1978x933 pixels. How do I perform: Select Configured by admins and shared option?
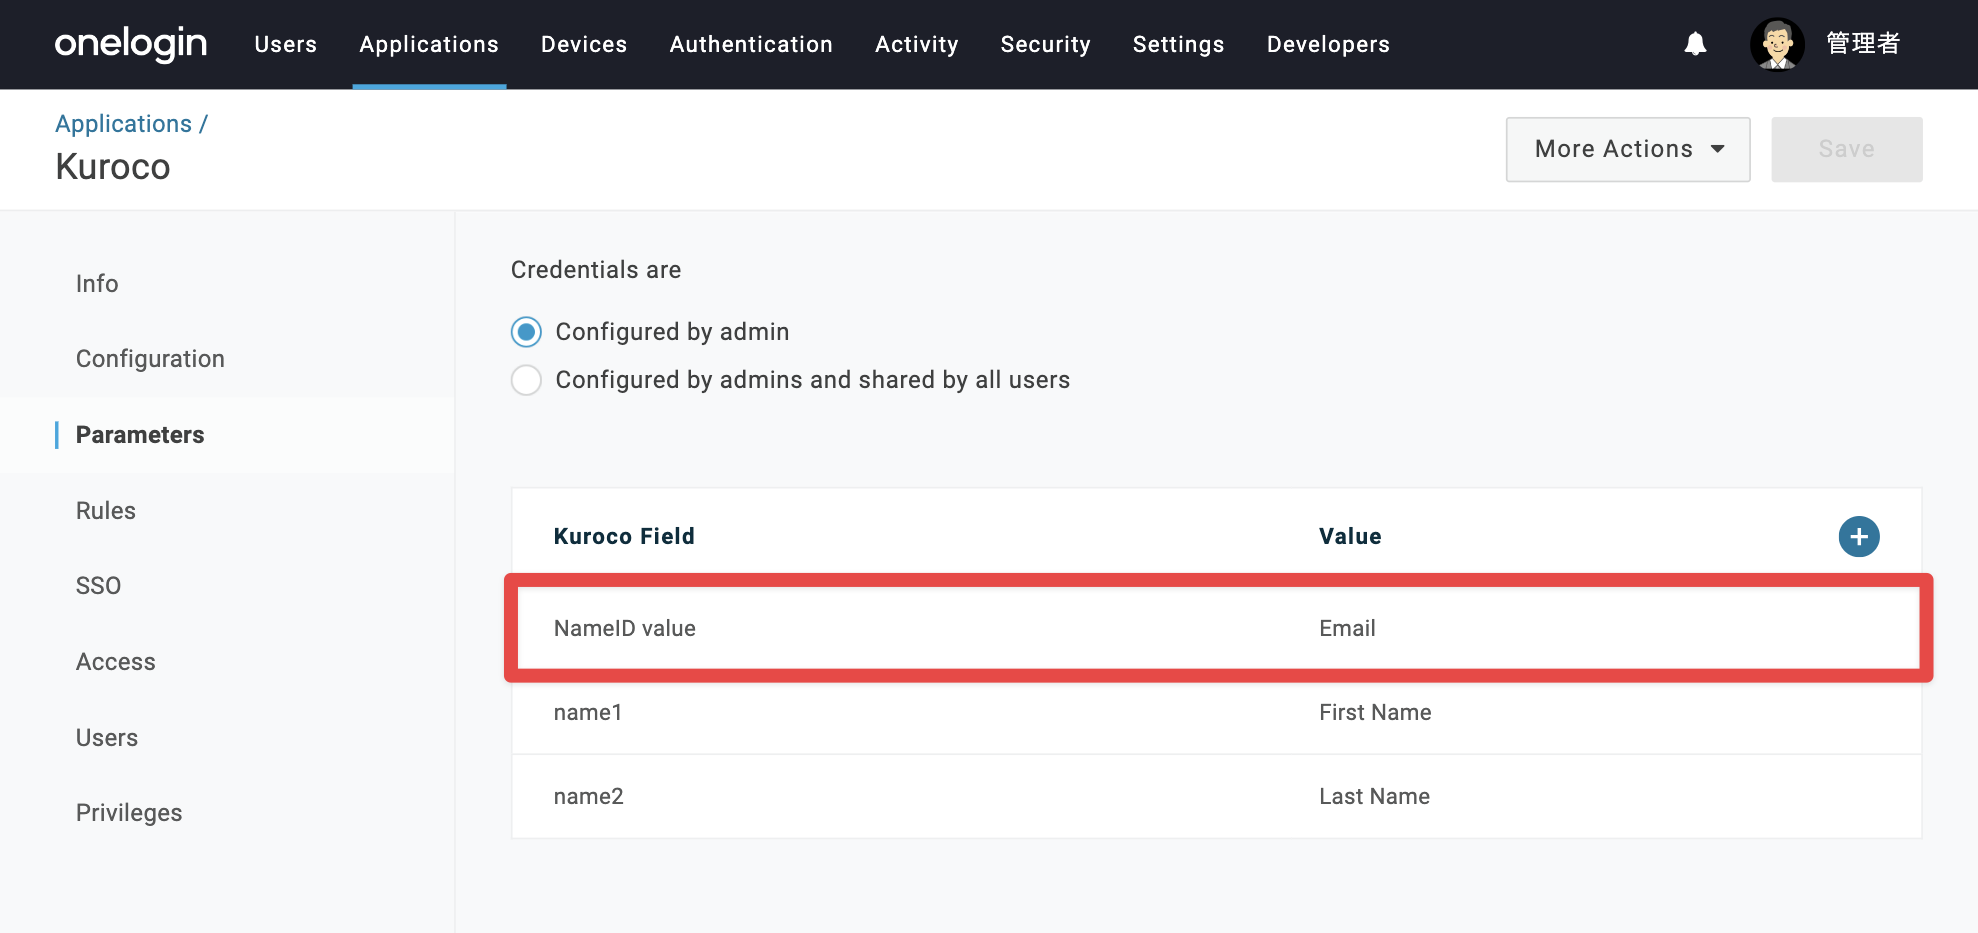pos(527,380)
